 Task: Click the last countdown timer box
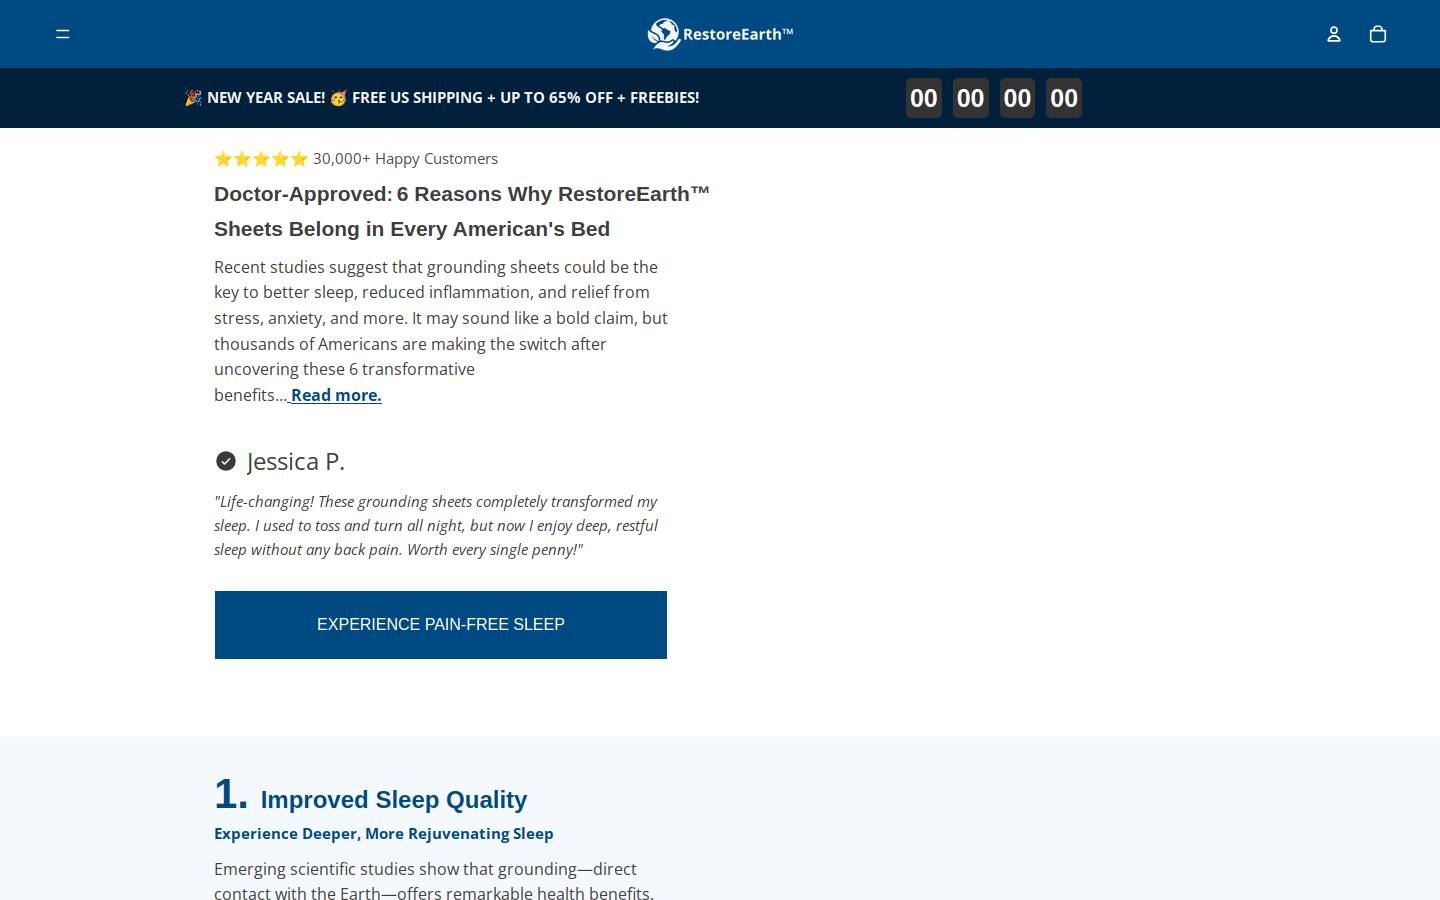[1064, 98]
